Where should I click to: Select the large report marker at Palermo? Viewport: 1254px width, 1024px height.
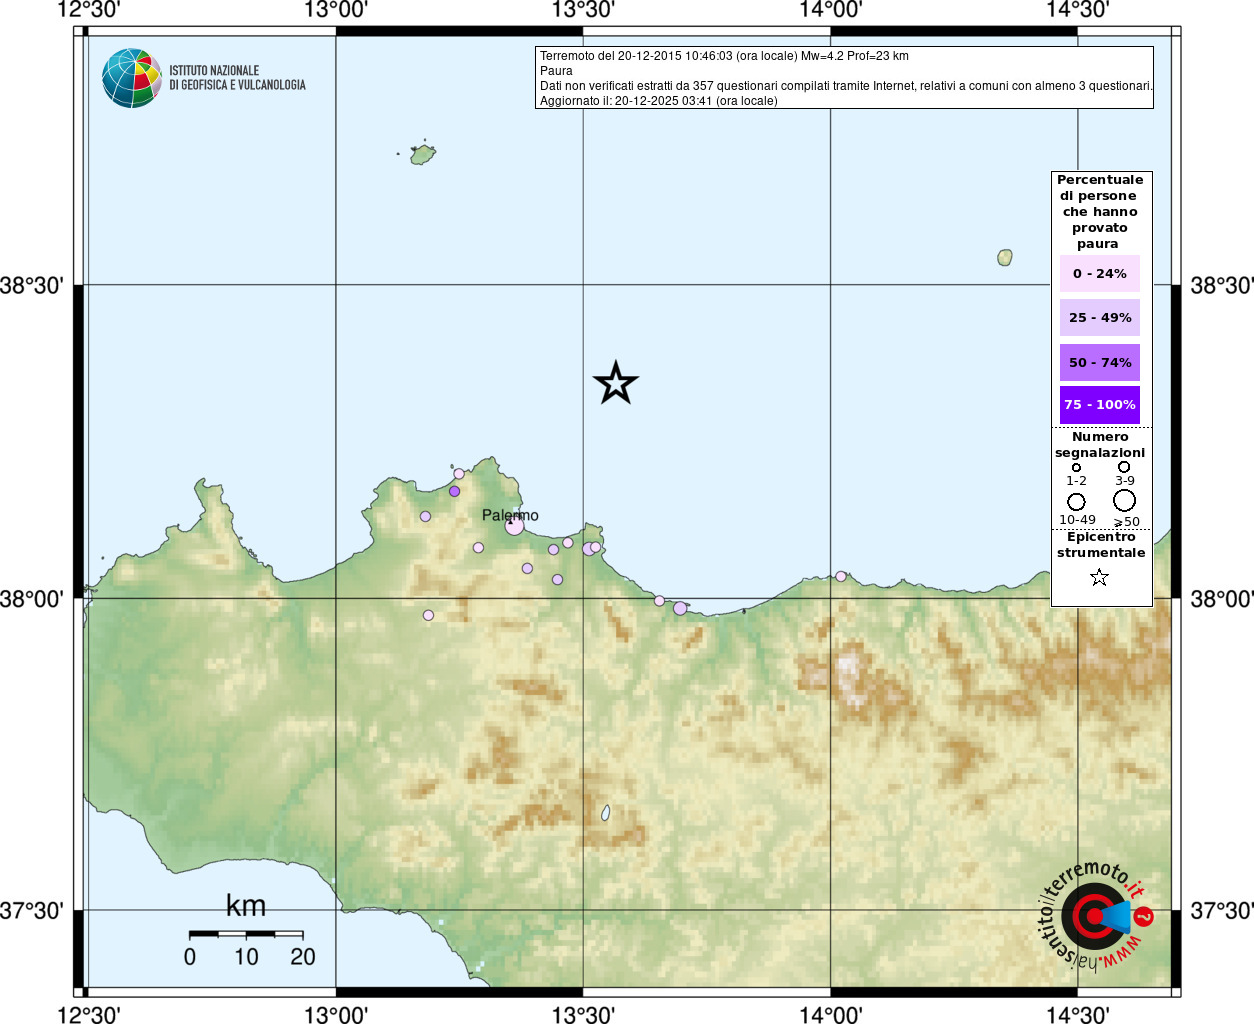coord(514,525)
